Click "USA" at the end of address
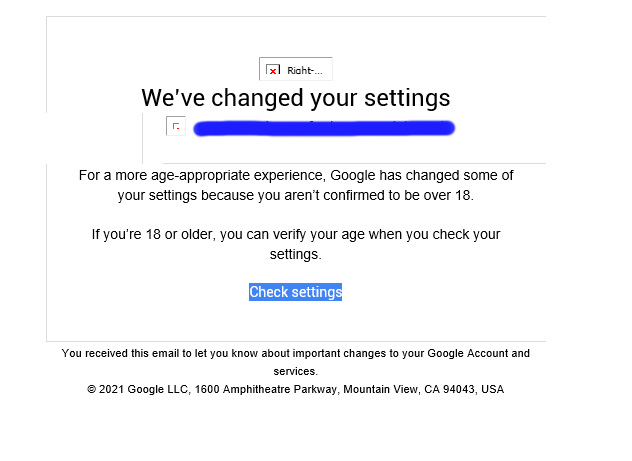 (492, 389)
